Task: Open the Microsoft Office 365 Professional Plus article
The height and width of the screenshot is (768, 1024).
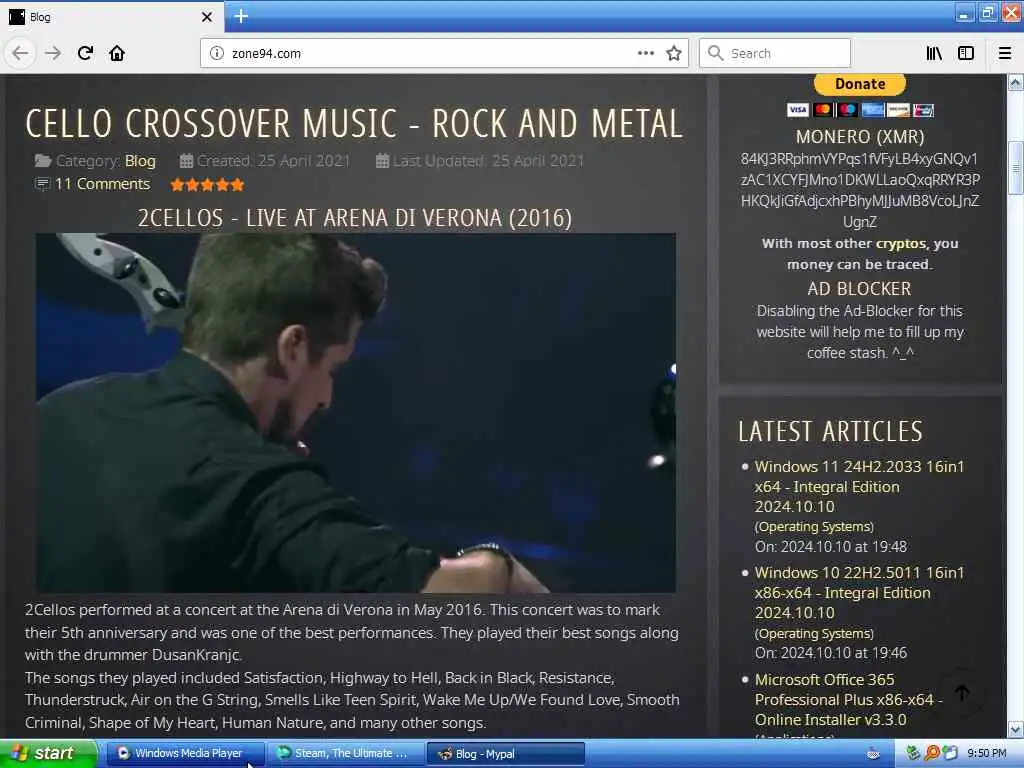Action: (x=848, y=699)
